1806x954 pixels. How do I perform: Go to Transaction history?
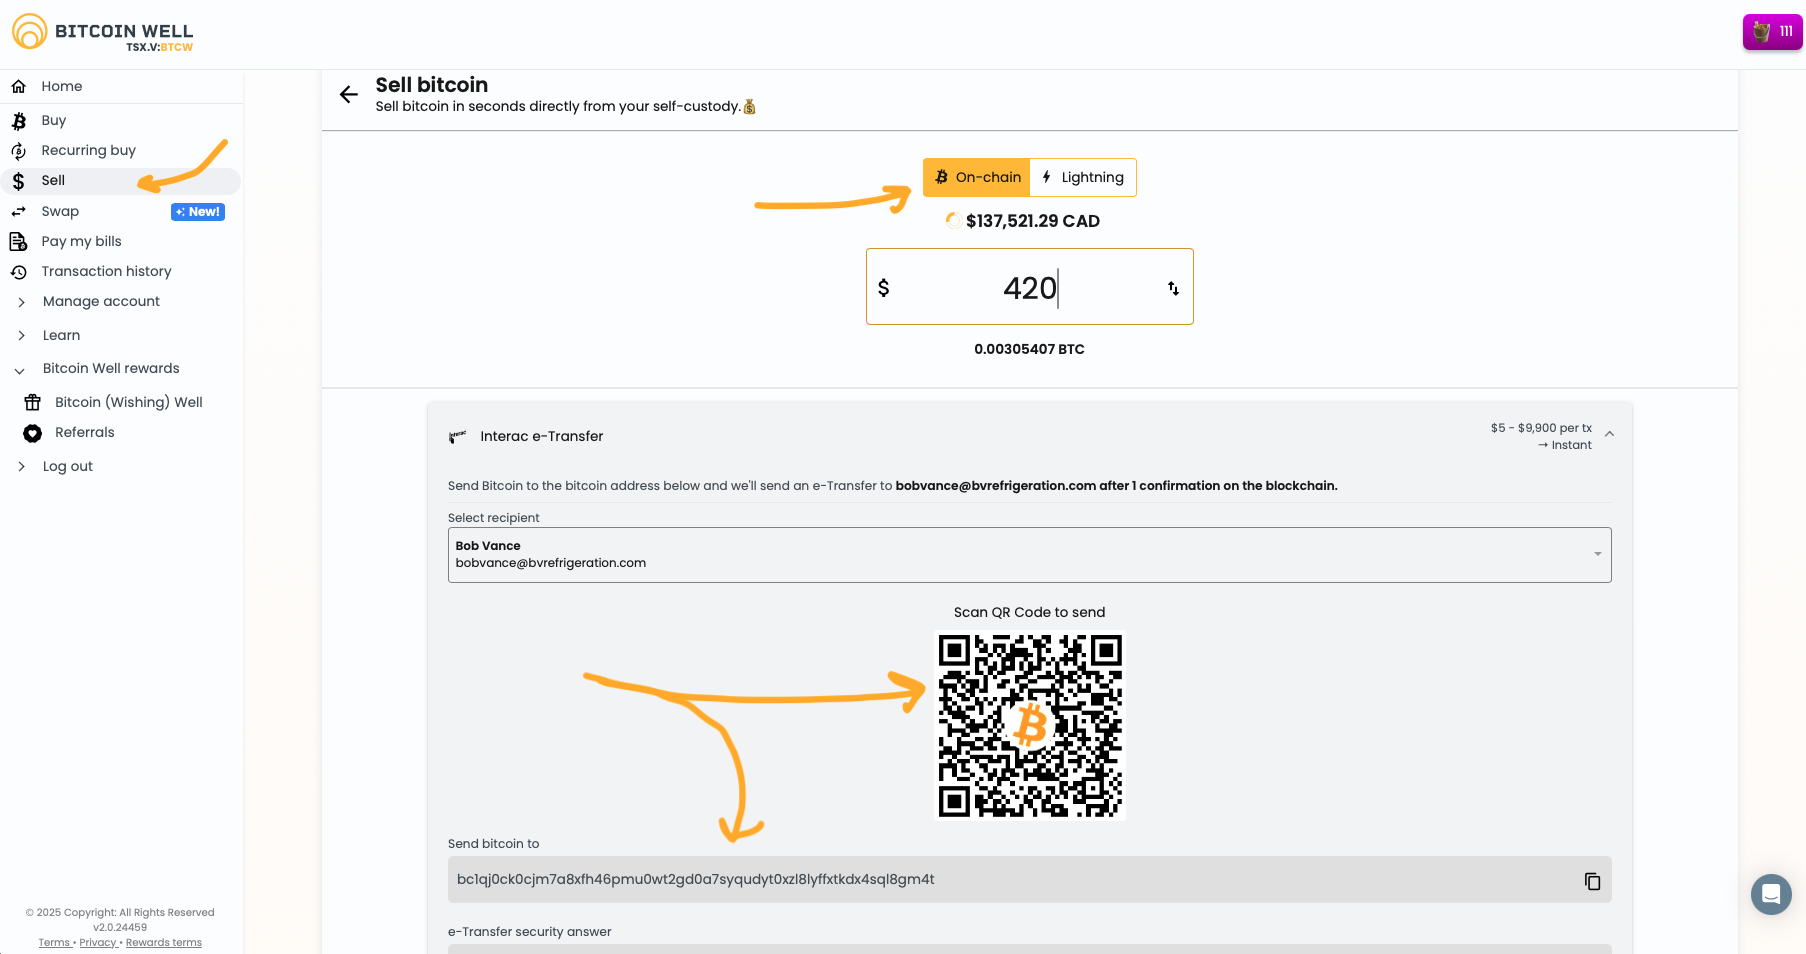[106, 272]
